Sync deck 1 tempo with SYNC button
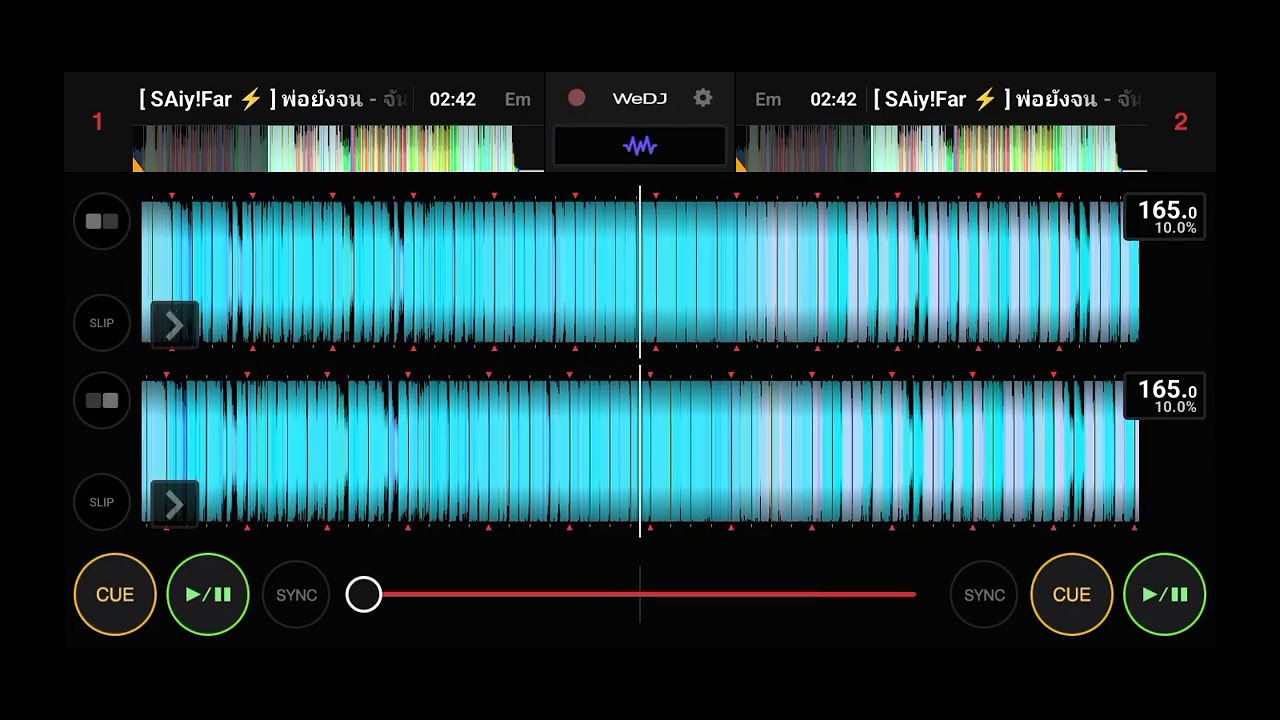 point(296,594)
